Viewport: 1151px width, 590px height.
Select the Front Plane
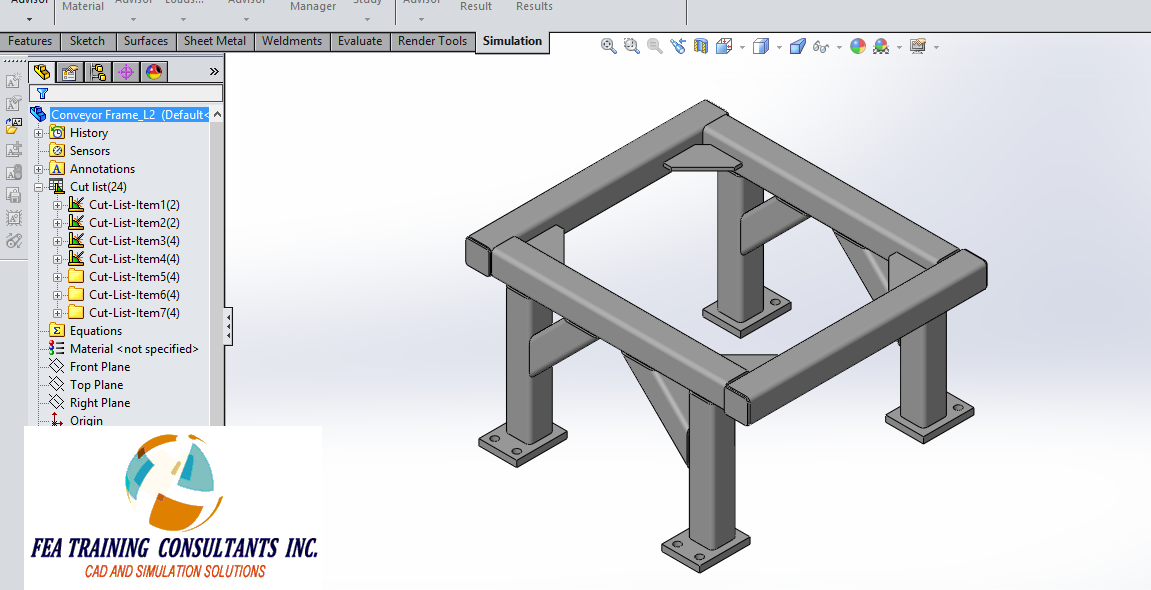[100, 367]
